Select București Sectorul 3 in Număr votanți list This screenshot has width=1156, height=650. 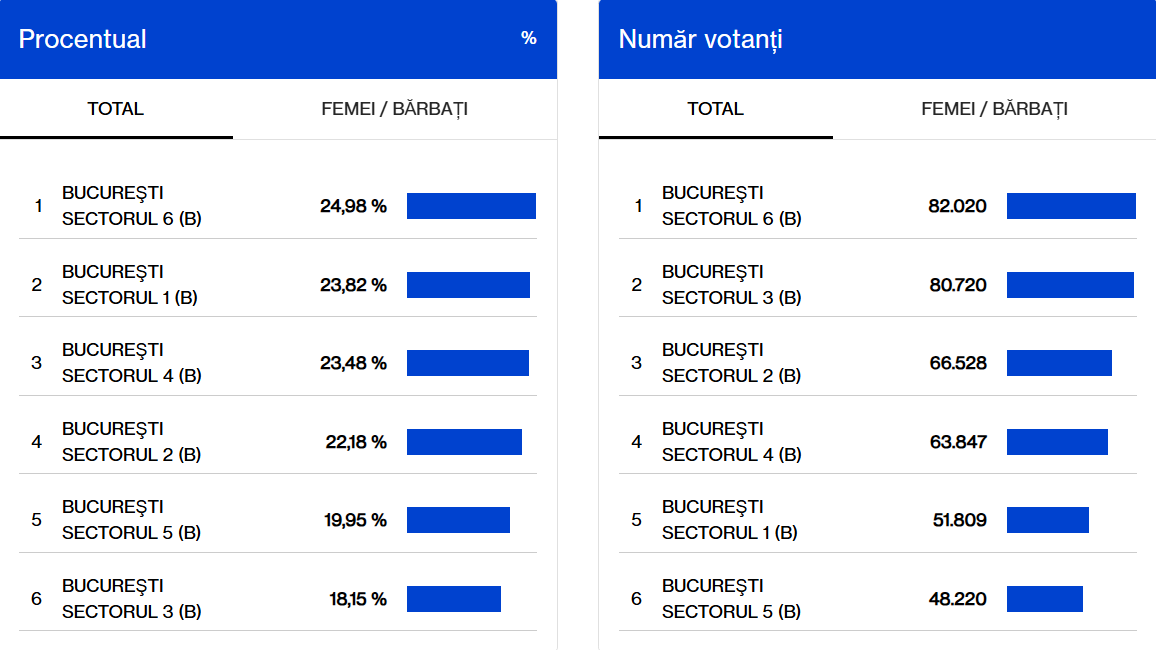click(732, 285)
